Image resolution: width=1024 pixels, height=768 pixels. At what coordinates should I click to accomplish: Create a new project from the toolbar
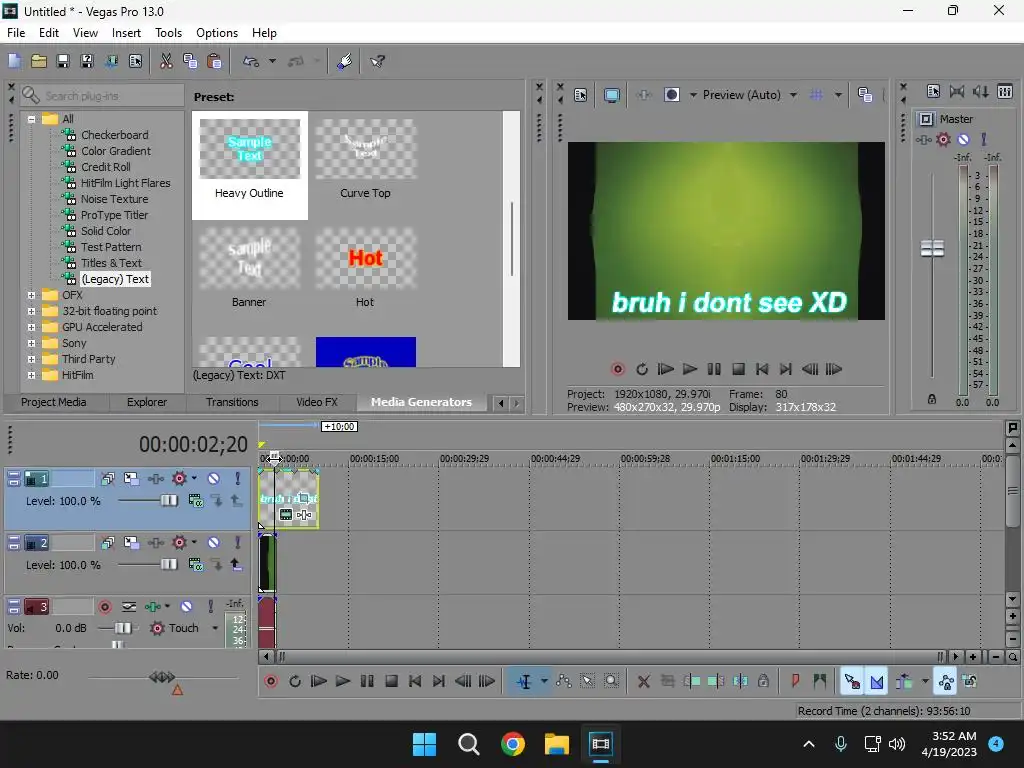click(x=14, y=61)
